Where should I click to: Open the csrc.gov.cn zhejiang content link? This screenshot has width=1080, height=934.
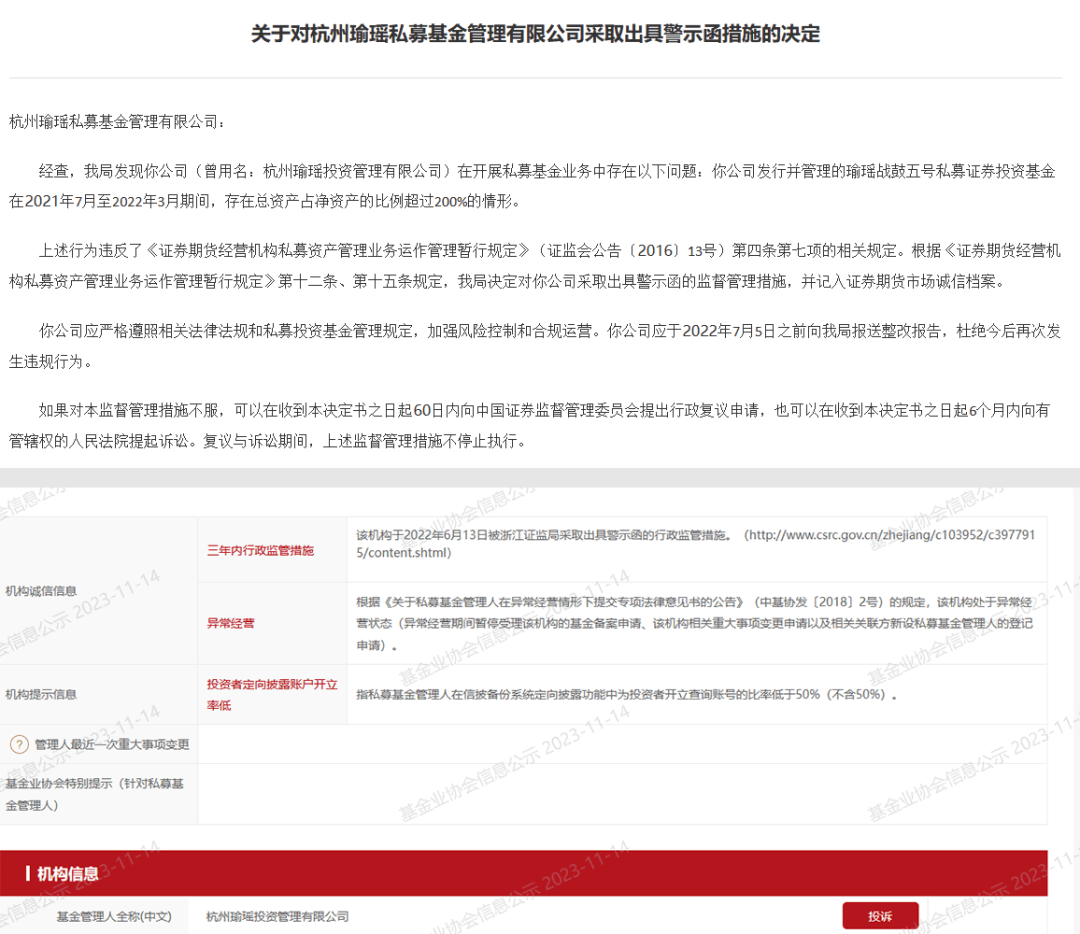coord(696,543)
